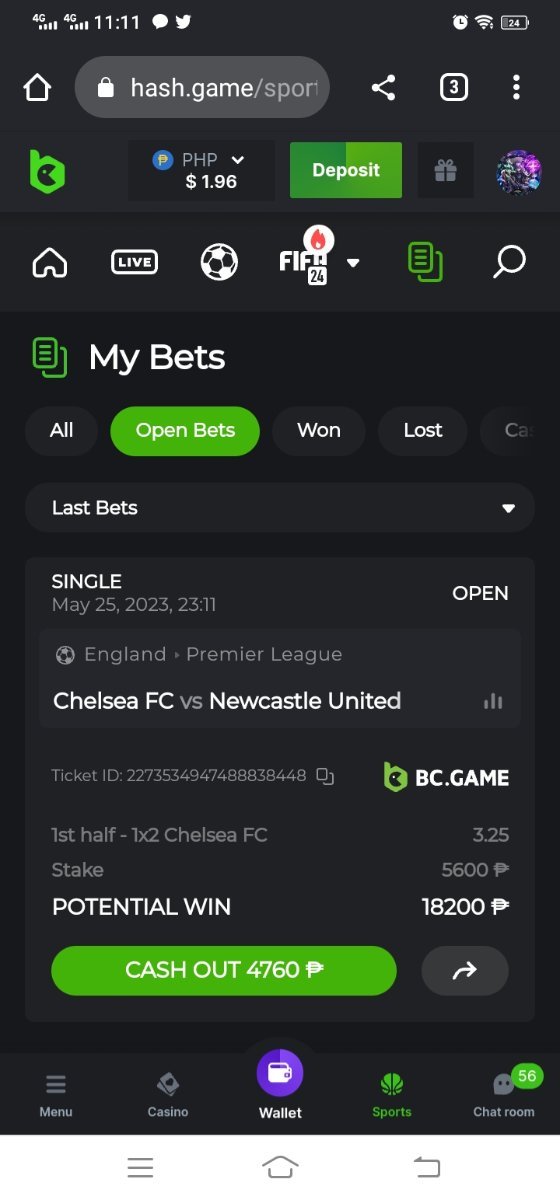Viewport: 560px width, 1200px height.
Task: Switch to the All bets filter
Action: [61, 431]
